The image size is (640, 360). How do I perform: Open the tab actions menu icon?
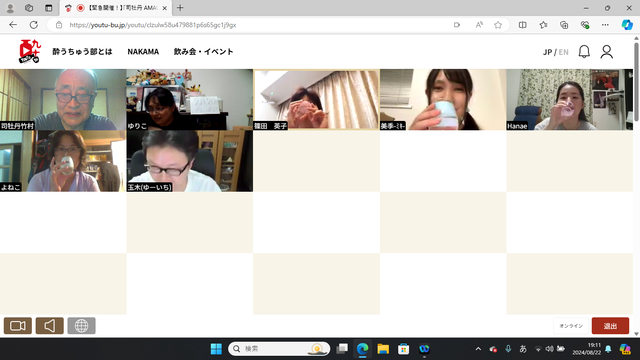pyautogui.click(x=49, y=8)
